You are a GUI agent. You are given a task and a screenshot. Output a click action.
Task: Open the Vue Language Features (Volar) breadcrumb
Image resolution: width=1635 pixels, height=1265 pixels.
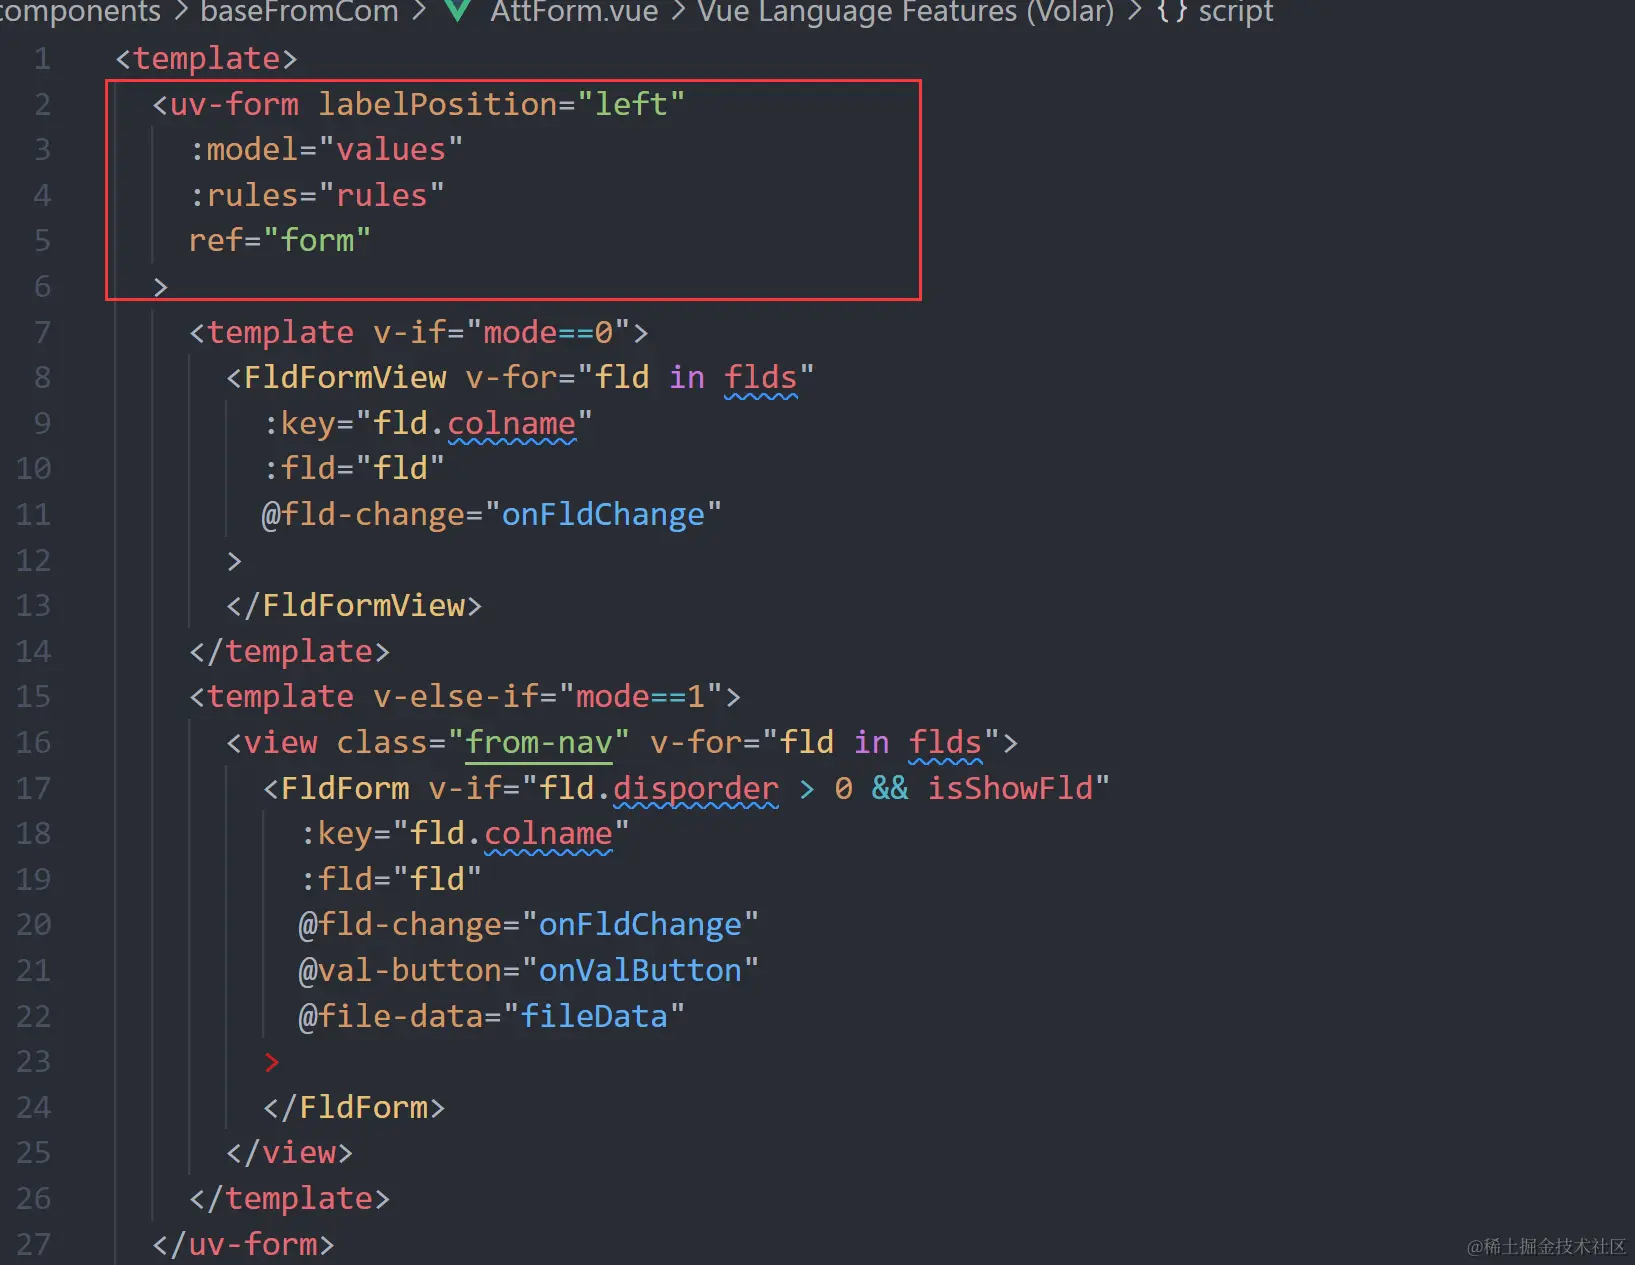(905, 12)
